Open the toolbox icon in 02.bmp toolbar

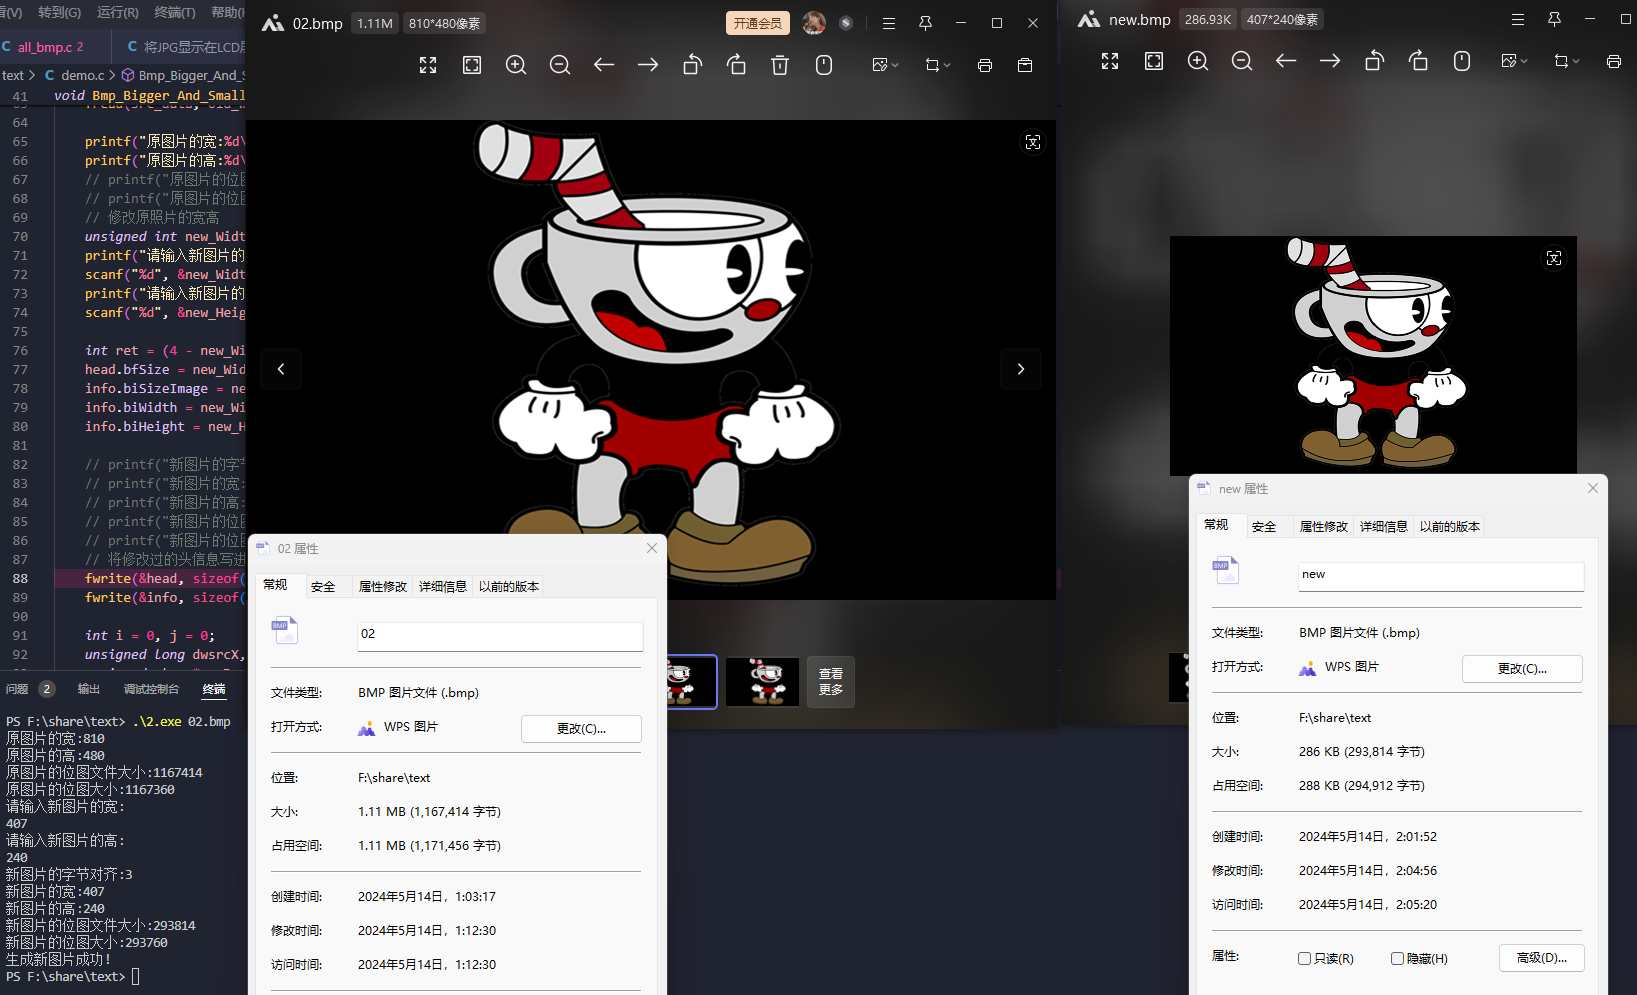[1025, 65]
